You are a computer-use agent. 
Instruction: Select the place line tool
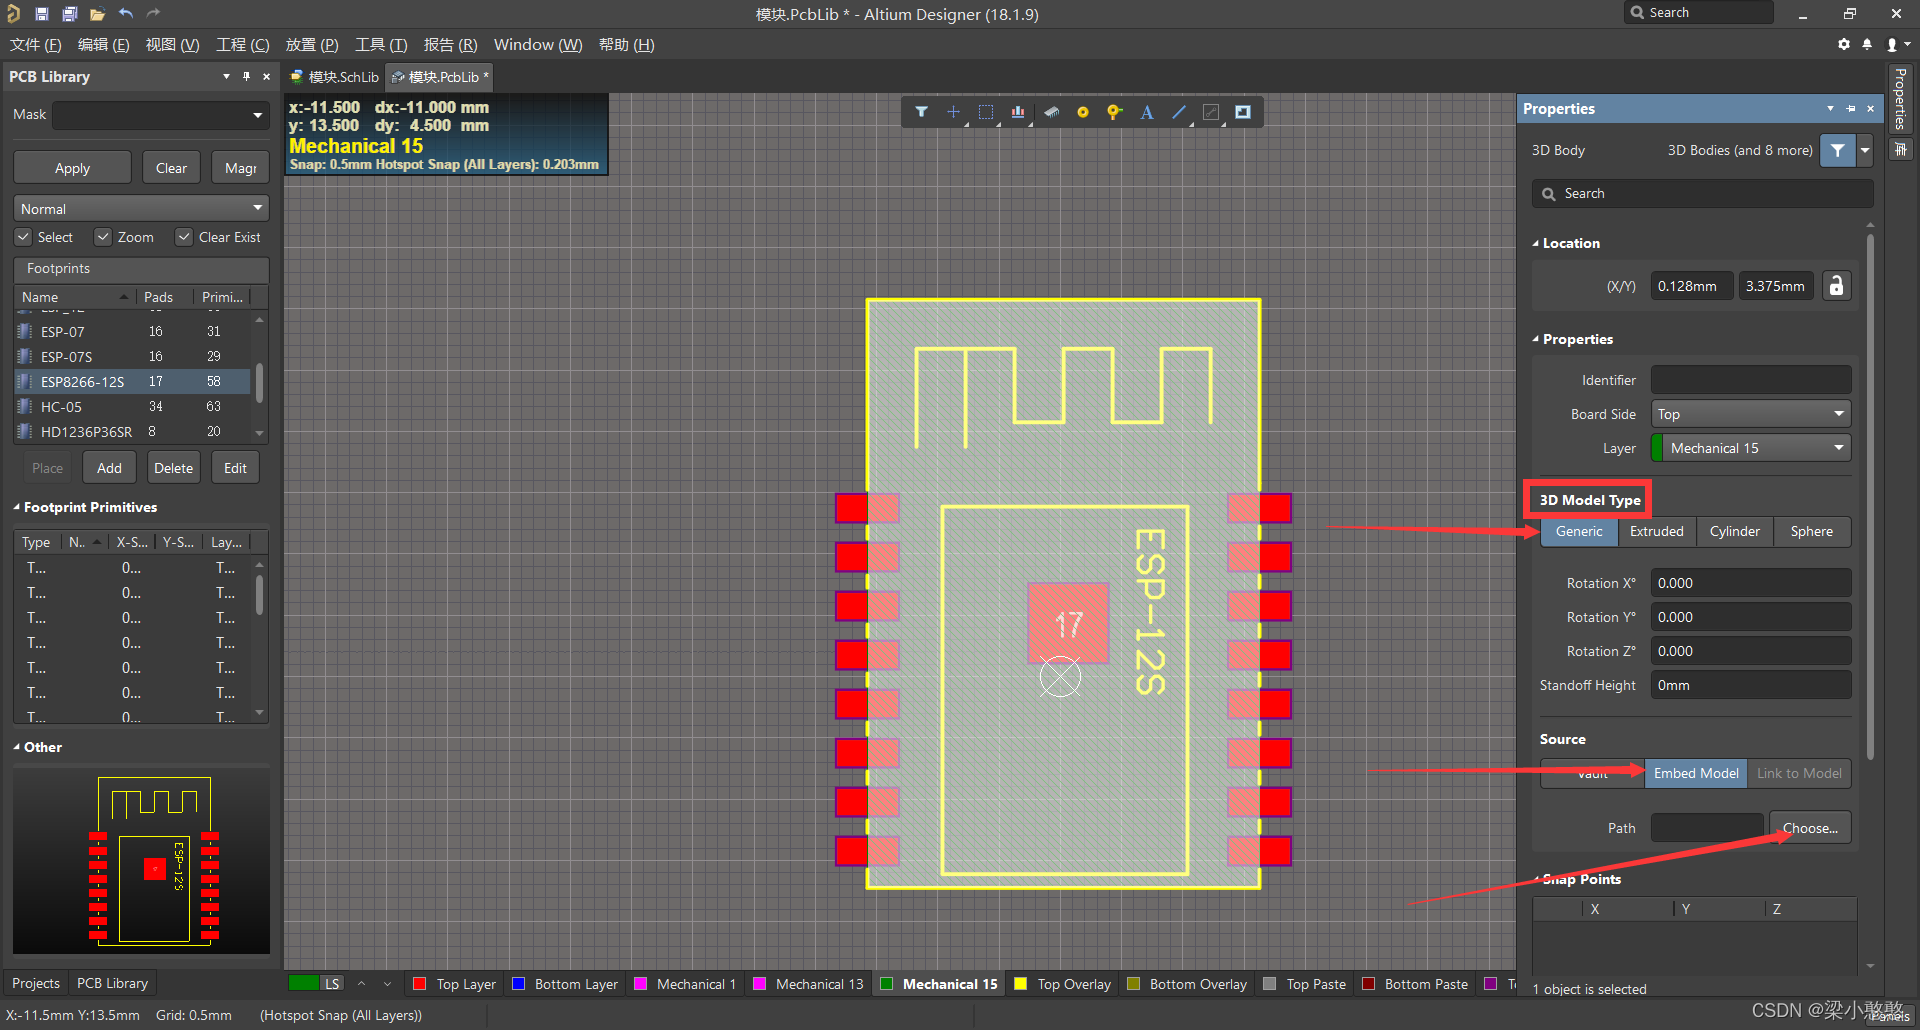tap(1179, 112)
